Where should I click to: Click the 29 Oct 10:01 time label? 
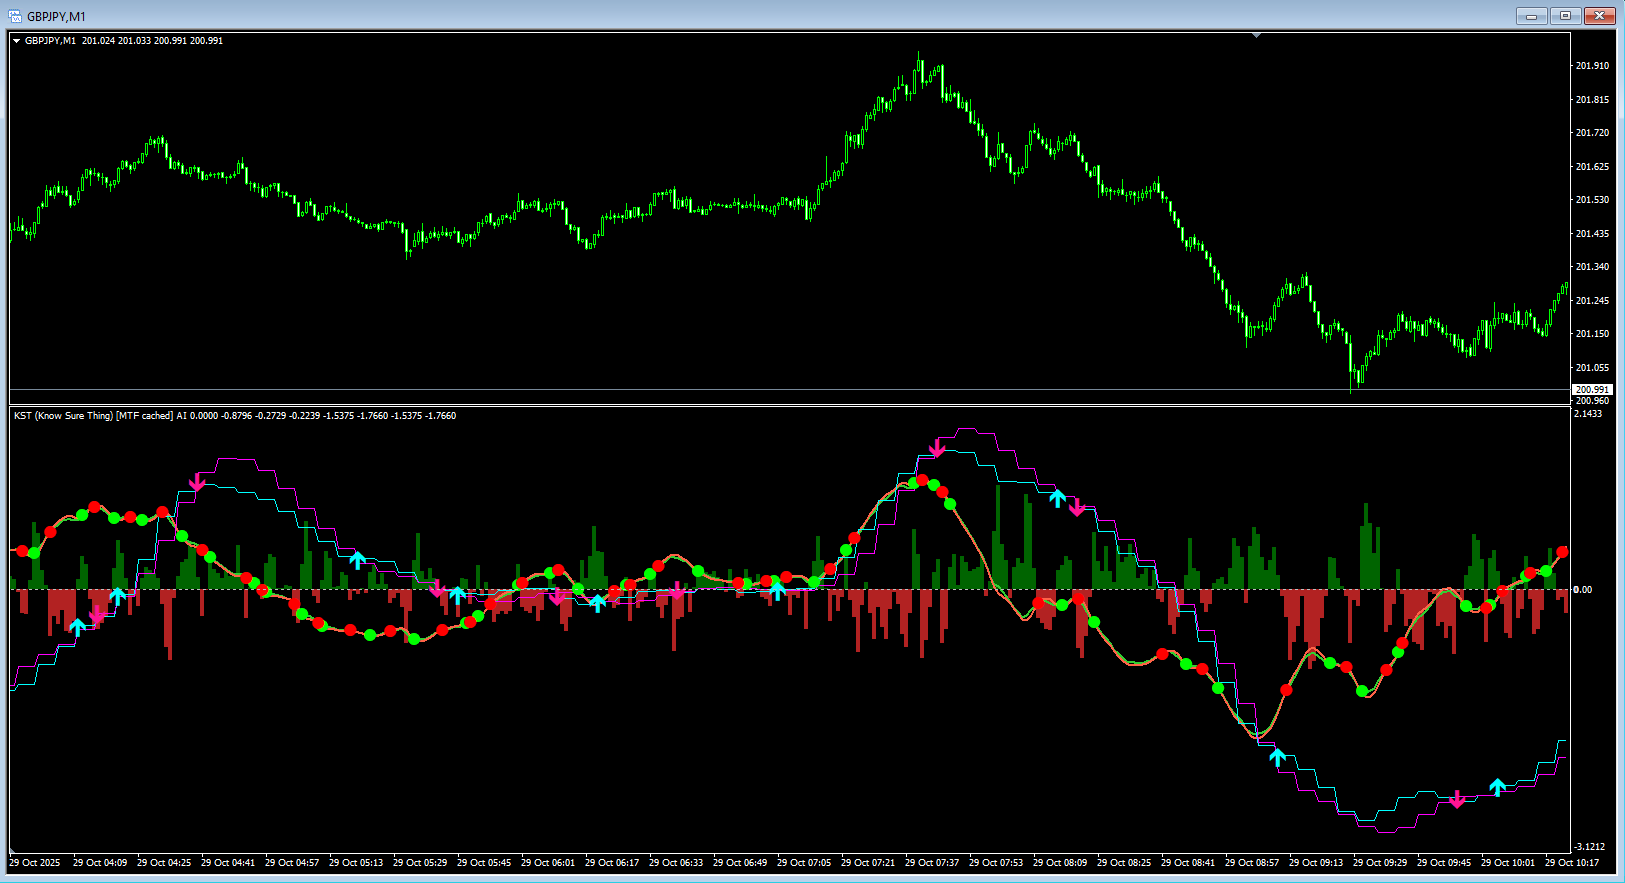coord(1508,863)
